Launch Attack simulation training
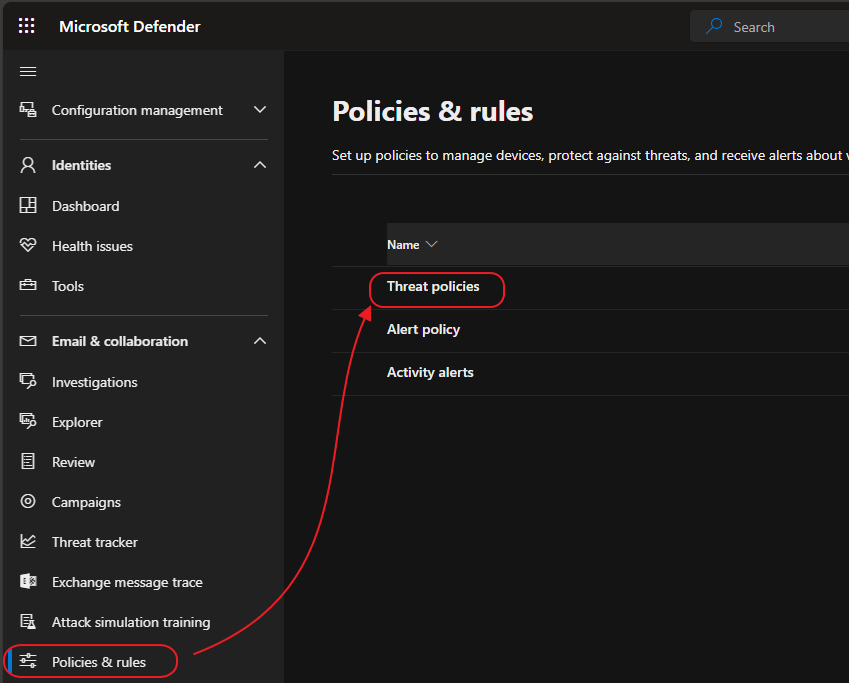Viewport: 849px width, 683px height. click(131, 622)
